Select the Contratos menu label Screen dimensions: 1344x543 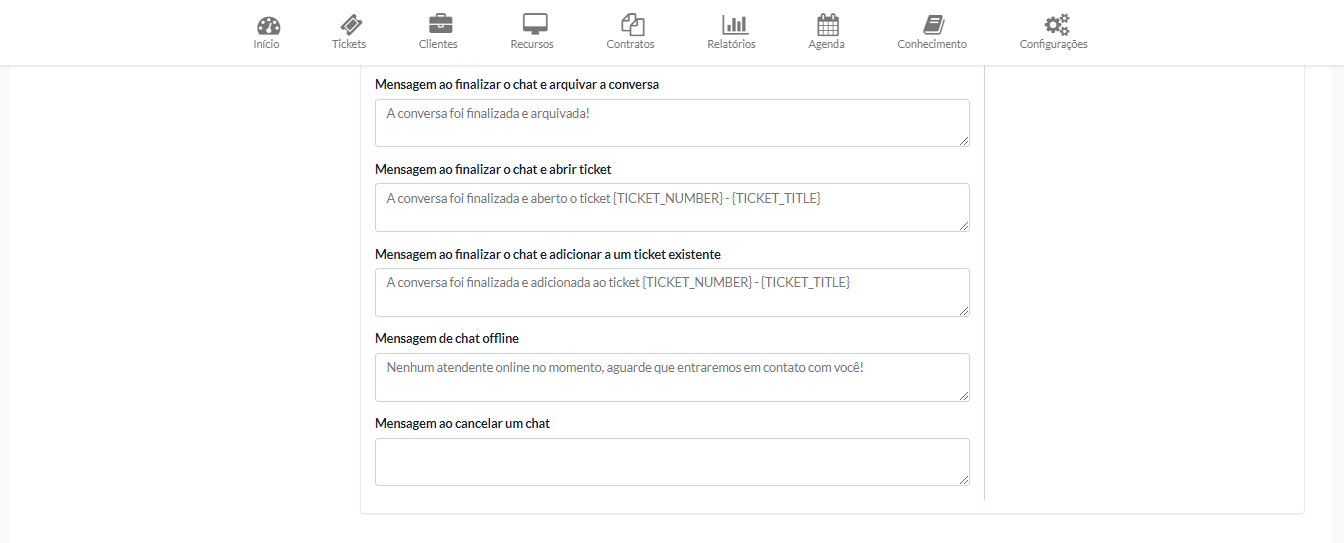click(630, 44)
